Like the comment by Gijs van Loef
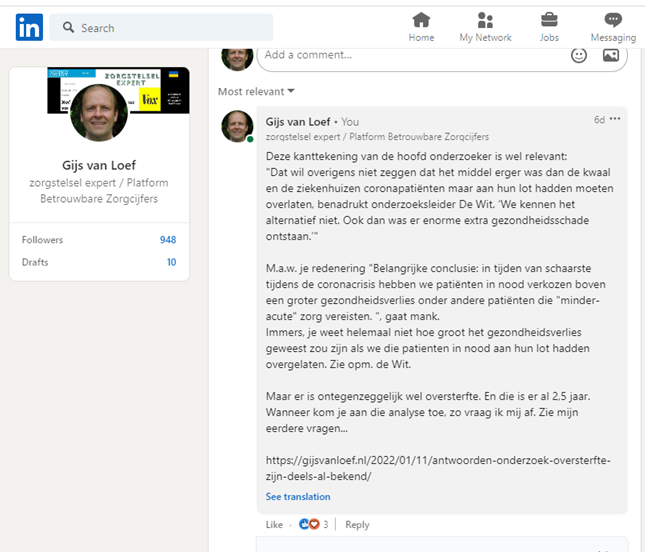 point(274,524)
